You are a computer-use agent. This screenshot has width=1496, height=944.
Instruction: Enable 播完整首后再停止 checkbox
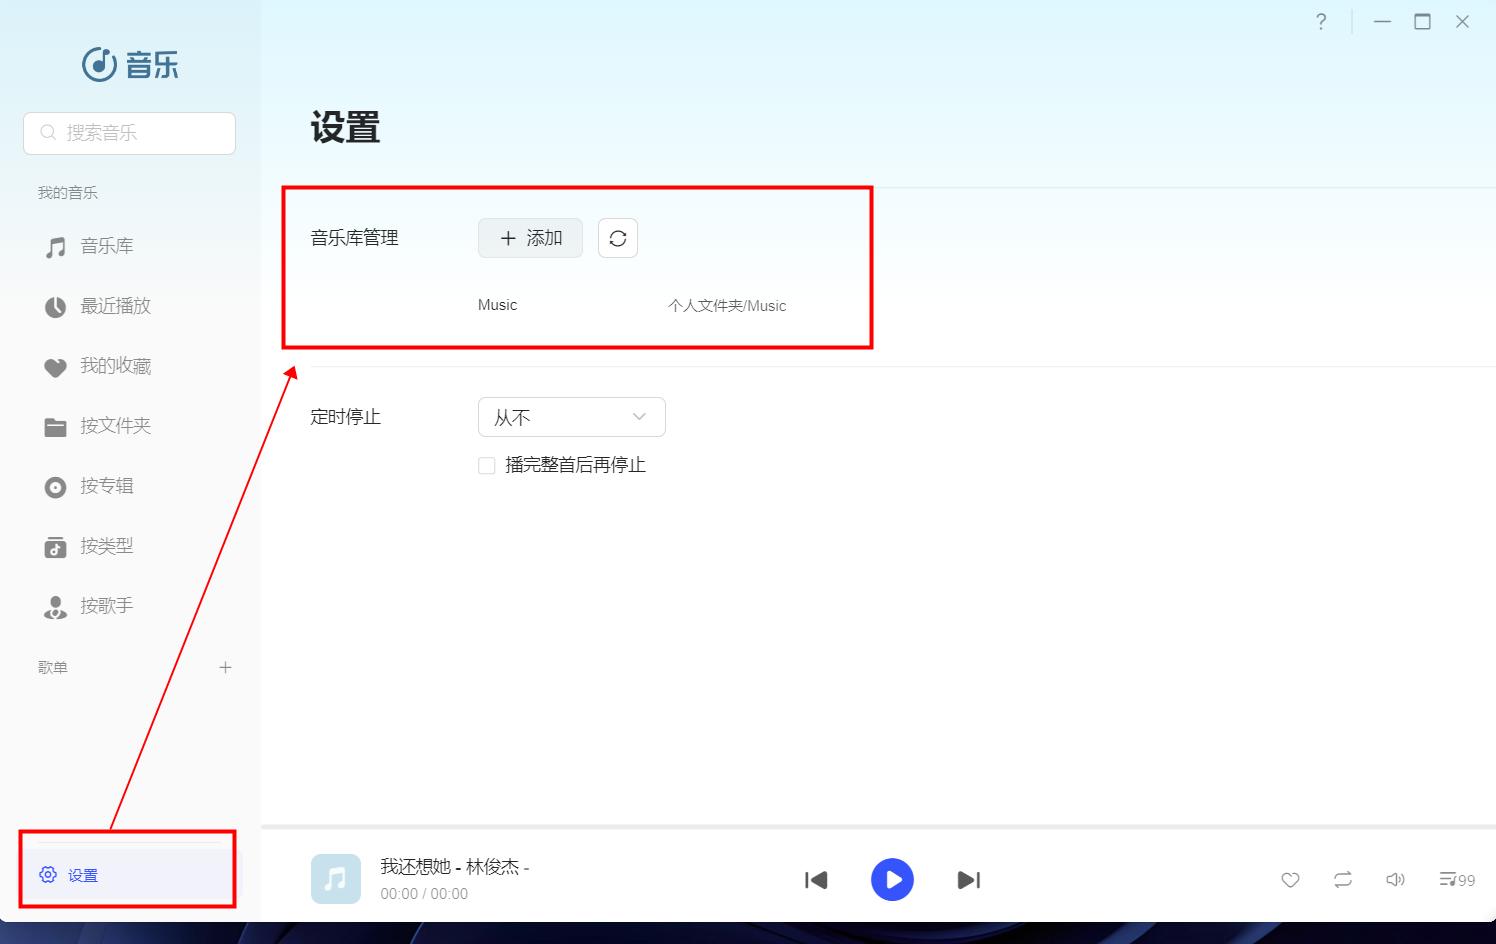[487, 465]
